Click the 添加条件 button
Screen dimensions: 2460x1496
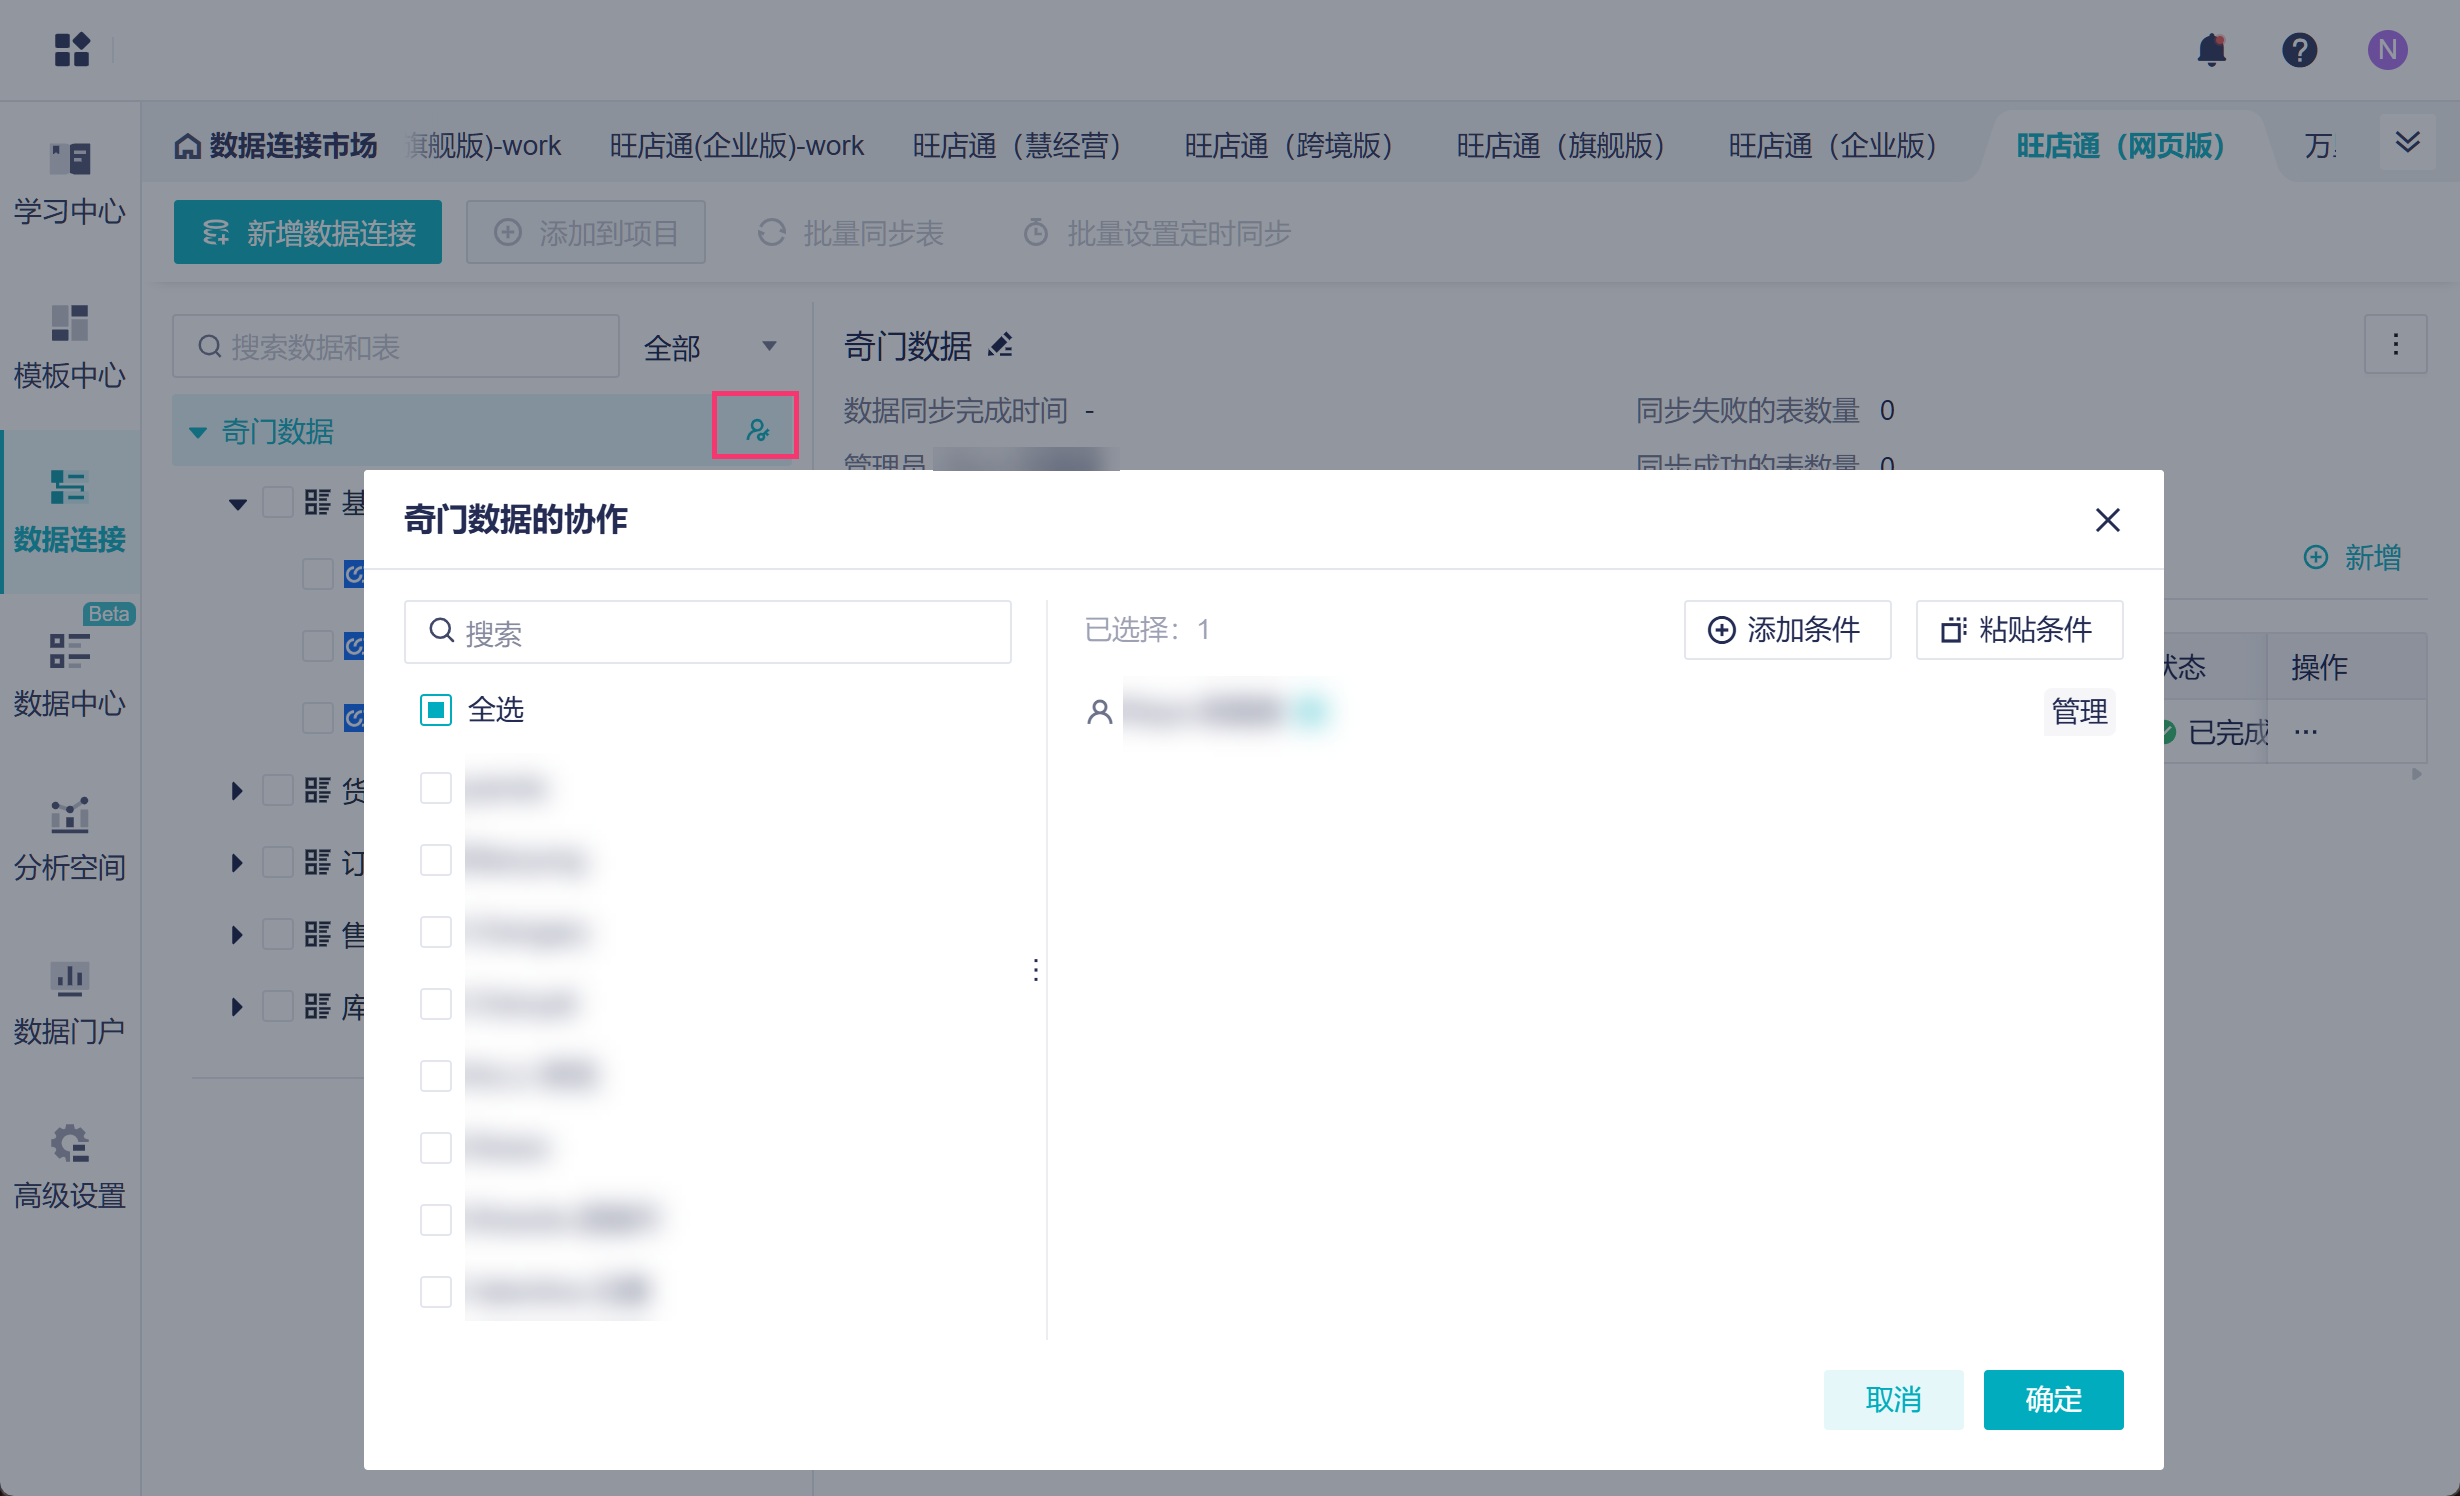point(1787,630)
